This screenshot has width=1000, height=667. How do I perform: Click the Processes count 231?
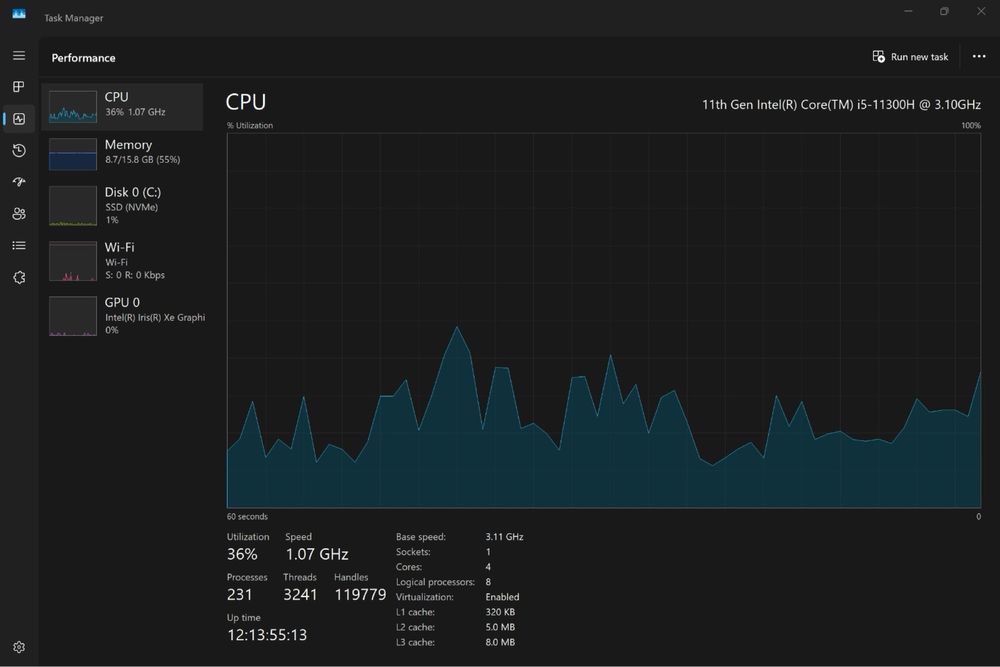pyautogui.click(x=239, y=594)
